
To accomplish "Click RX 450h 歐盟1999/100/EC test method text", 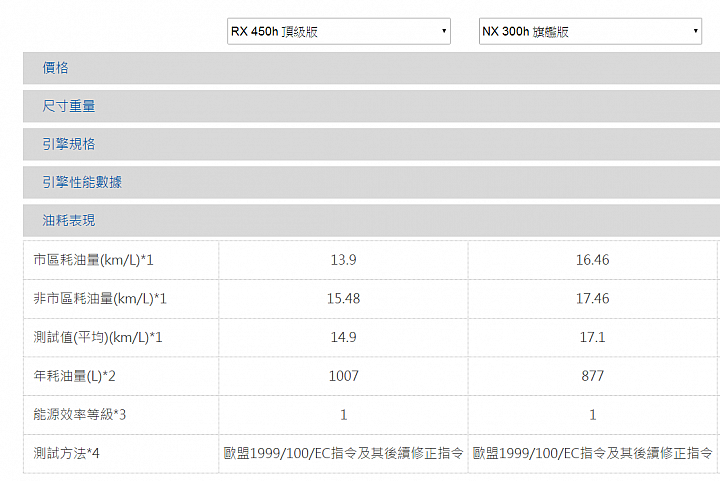I will 343,453.
